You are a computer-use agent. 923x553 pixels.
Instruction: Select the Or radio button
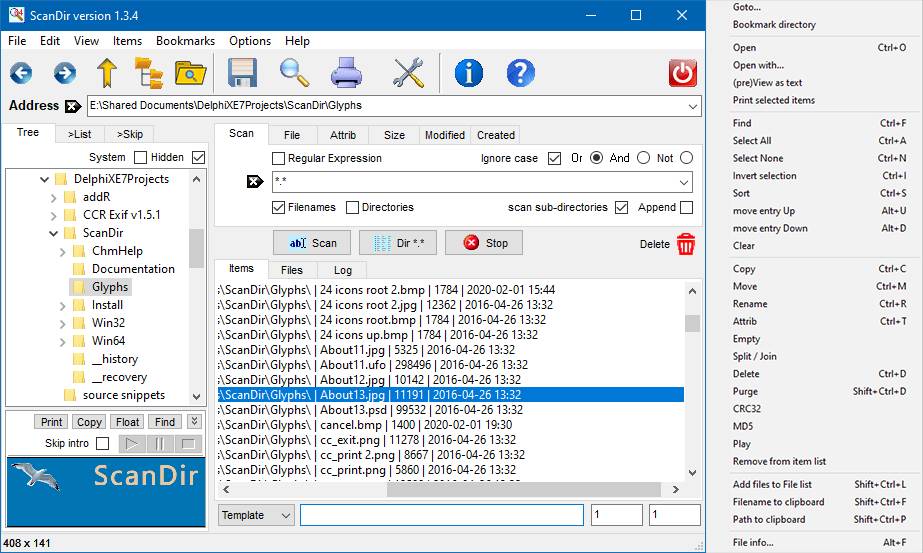click(596, 158)
